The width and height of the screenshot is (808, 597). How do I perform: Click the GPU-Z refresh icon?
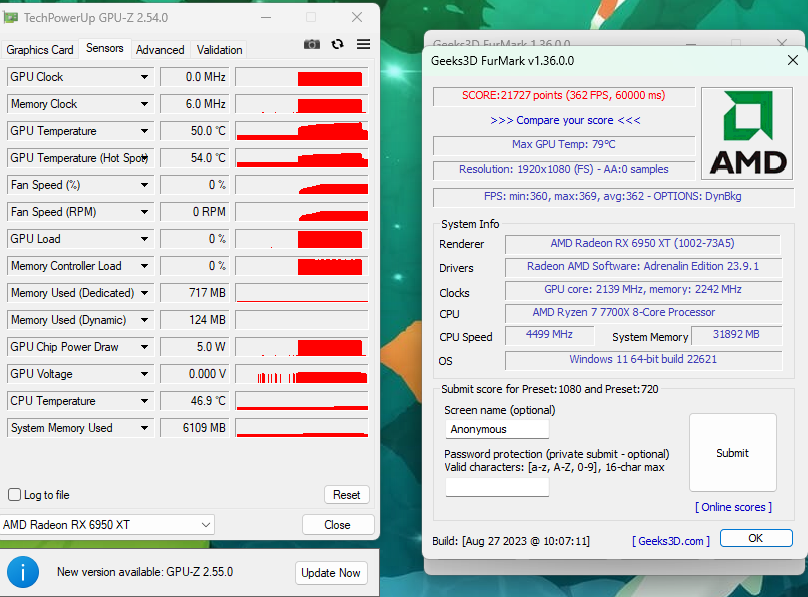338,44
